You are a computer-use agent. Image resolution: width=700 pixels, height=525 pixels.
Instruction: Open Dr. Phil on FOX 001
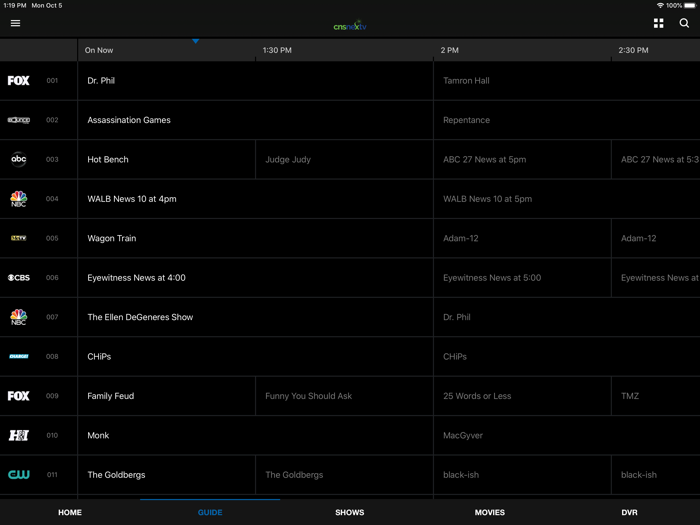click(x=255, y=81)
